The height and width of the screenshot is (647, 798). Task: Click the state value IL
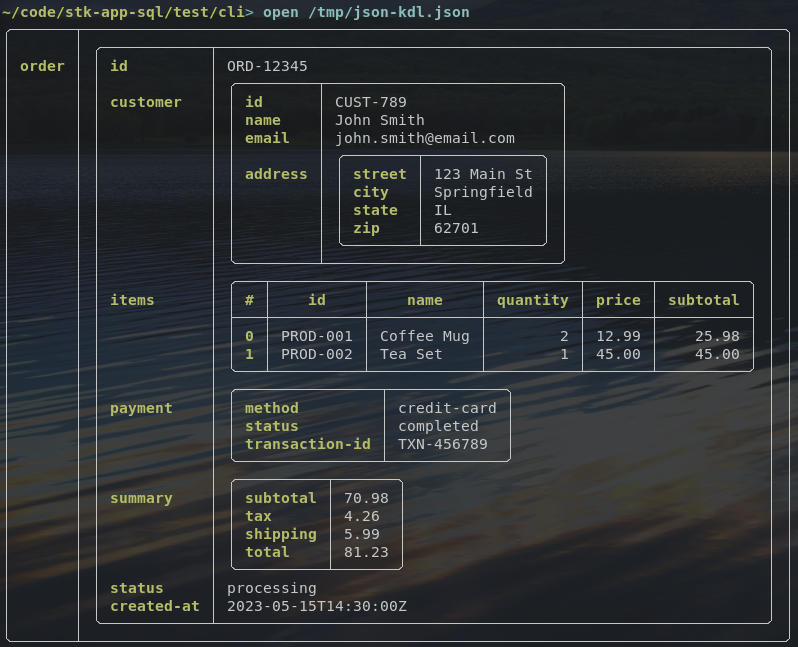click(x=442, y=210)
